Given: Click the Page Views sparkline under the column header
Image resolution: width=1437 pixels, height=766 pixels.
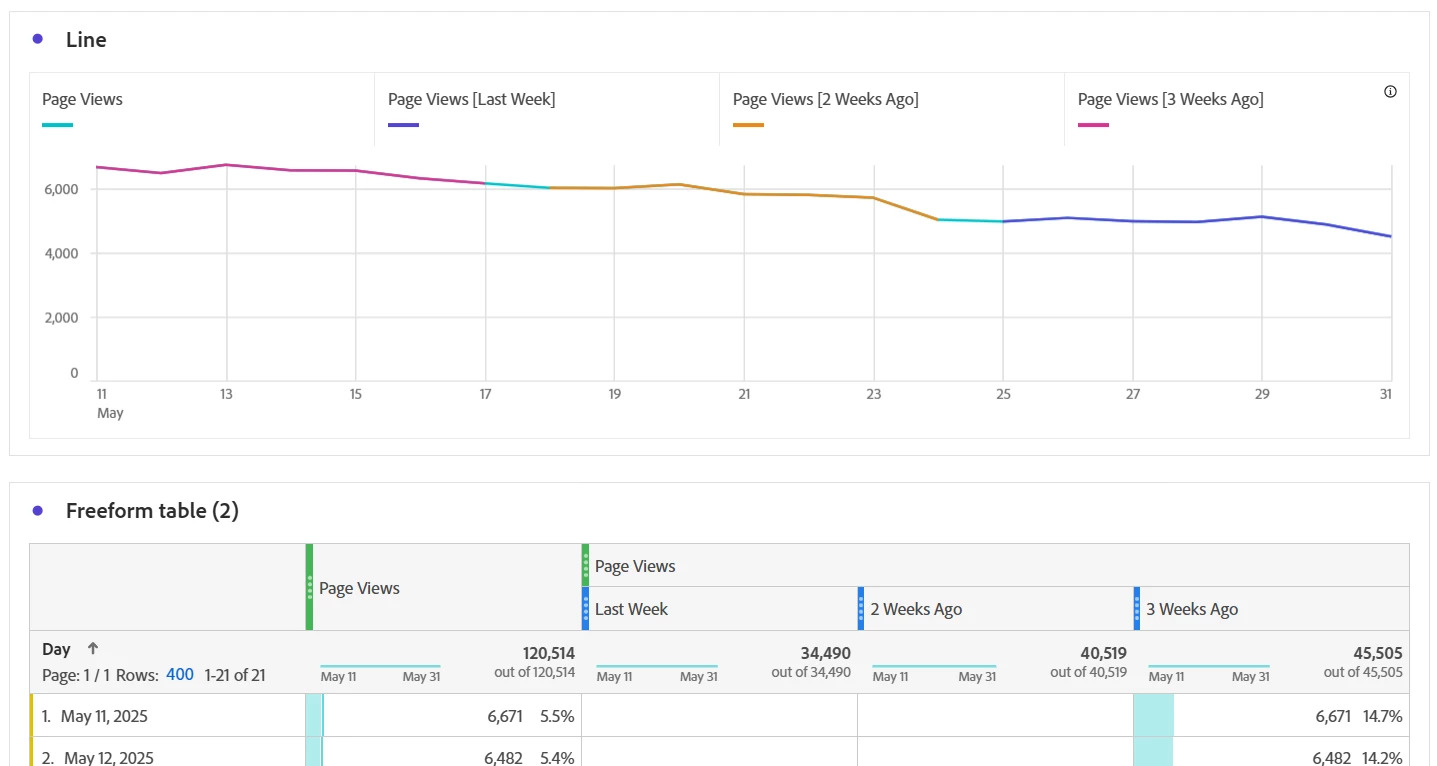Looking at the screenshot, I should [380, 666].
